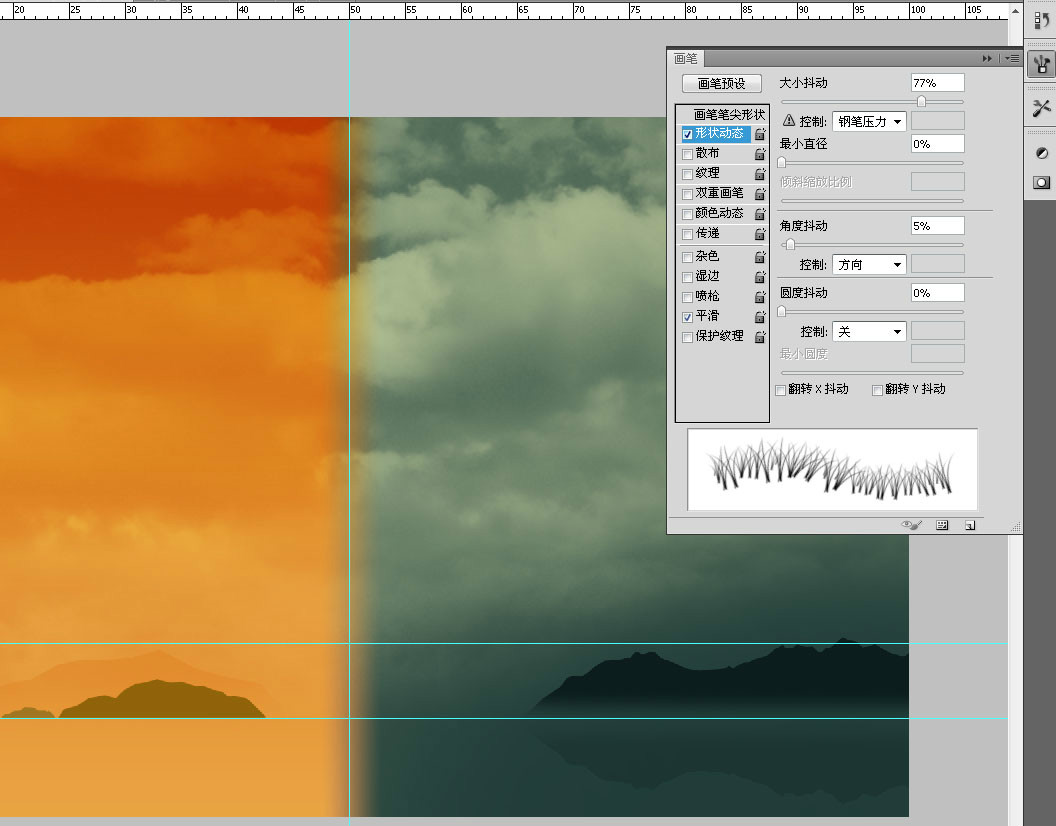Enable the 双重画笔 checkbox
The image size is (1056, 826).
coord(688,194)
